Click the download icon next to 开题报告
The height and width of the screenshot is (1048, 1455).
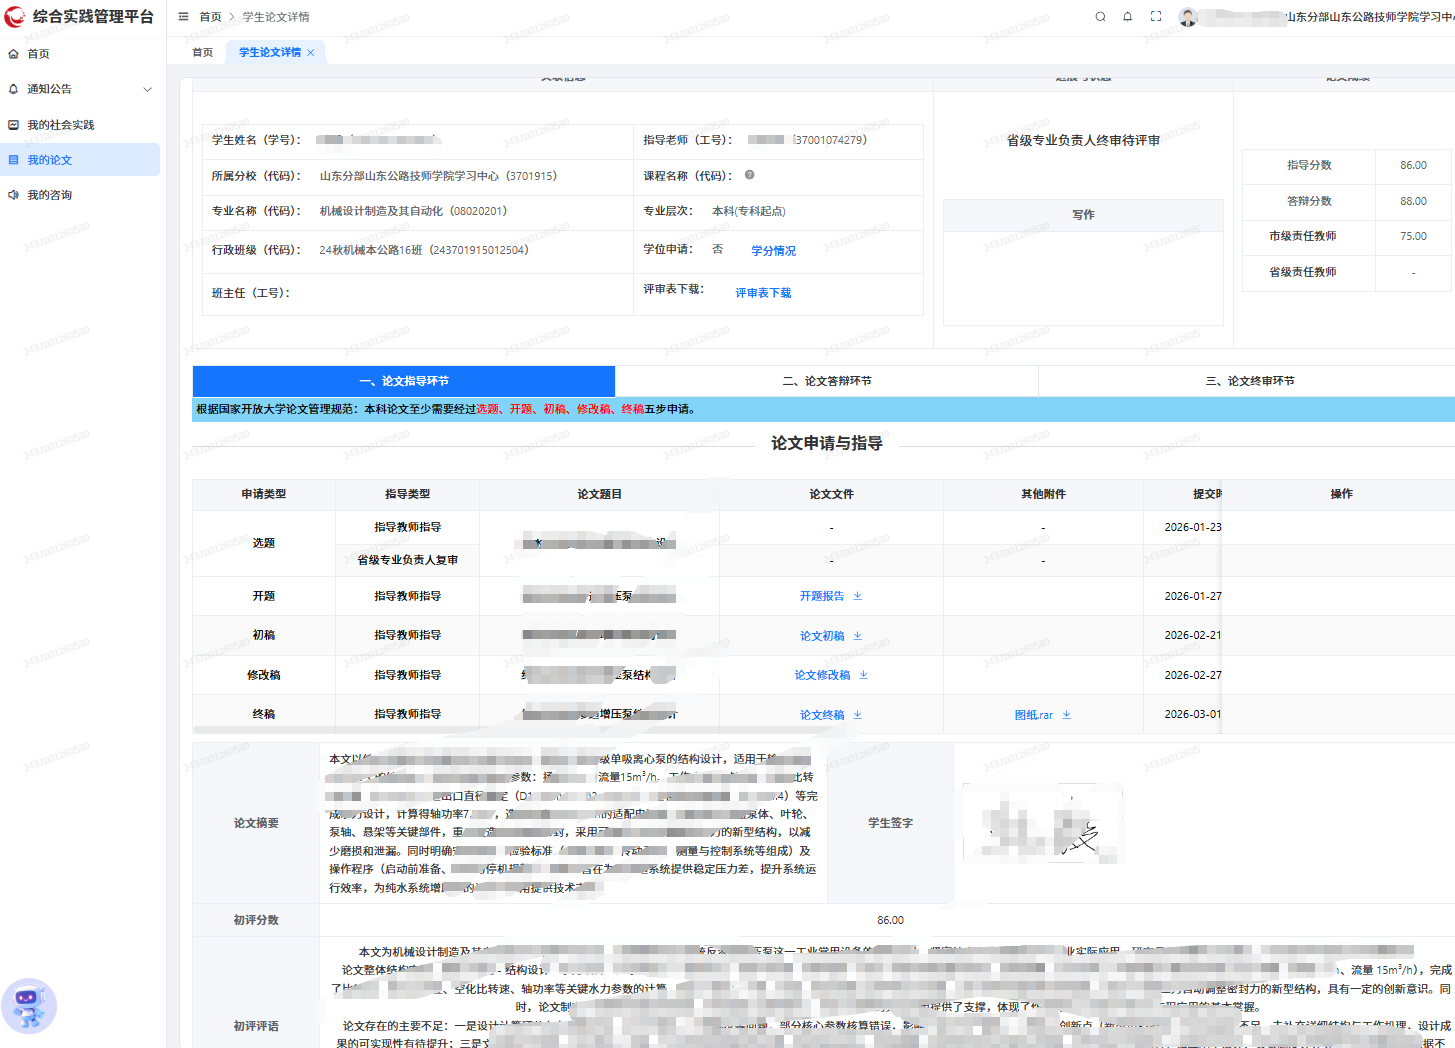858,596
